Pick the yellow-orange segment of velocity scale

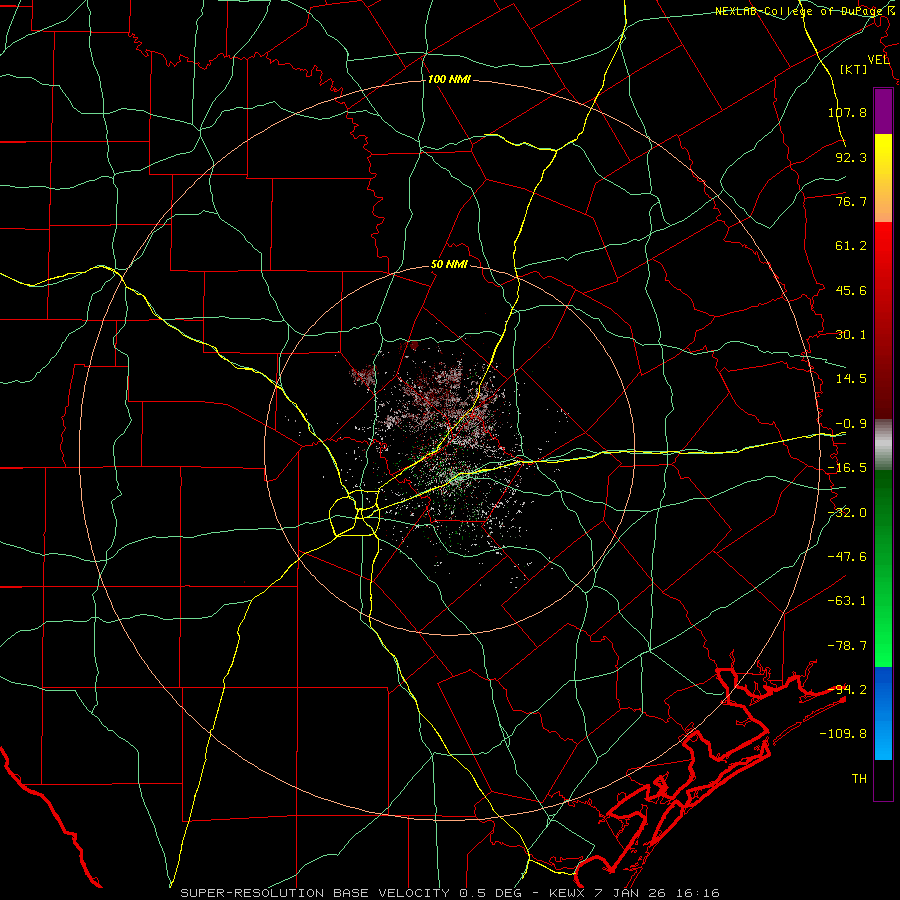883,179
